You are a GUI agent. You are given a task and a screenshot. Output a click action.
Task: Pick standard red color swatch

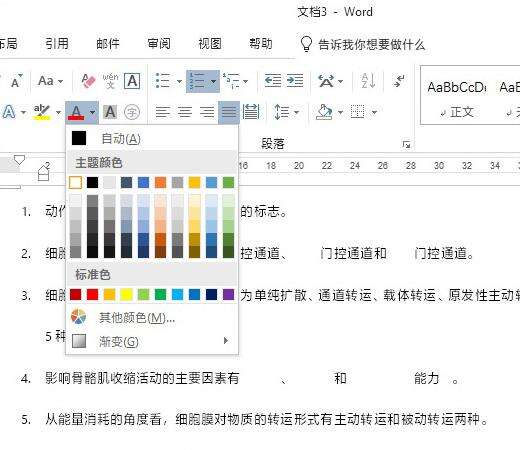(x=92, y=295)
